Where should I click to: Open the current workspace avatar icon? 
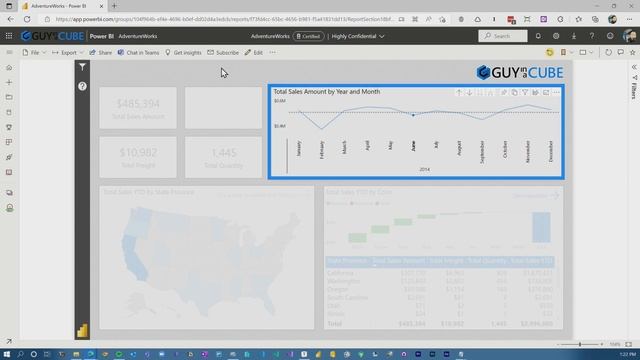point(9,208)
